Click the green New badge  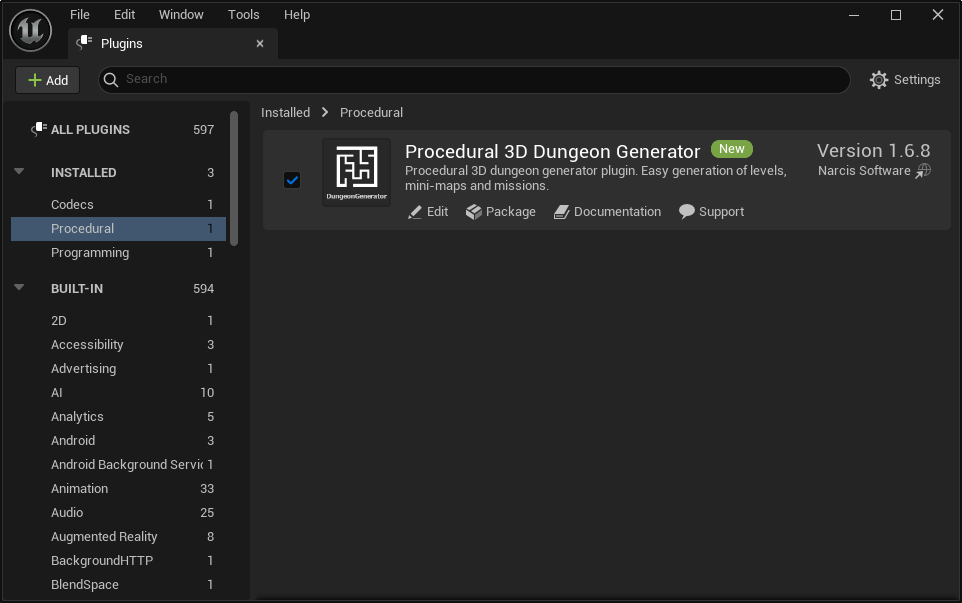point(731,149)
